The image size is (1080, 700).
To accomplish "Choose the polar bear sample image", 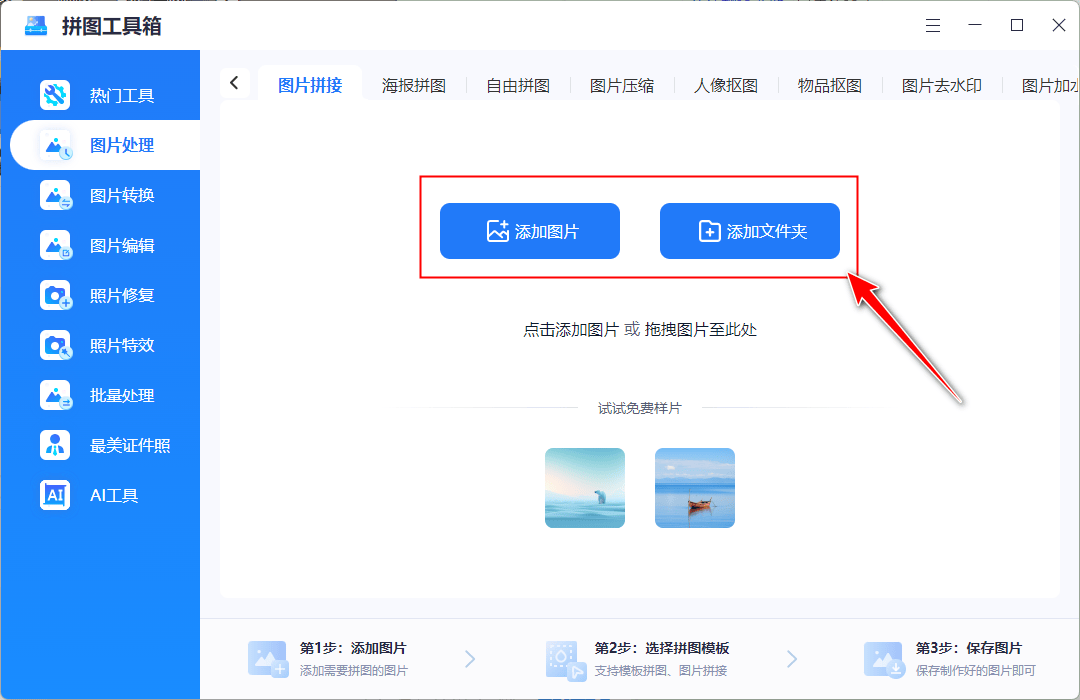I will coord(585,488).
